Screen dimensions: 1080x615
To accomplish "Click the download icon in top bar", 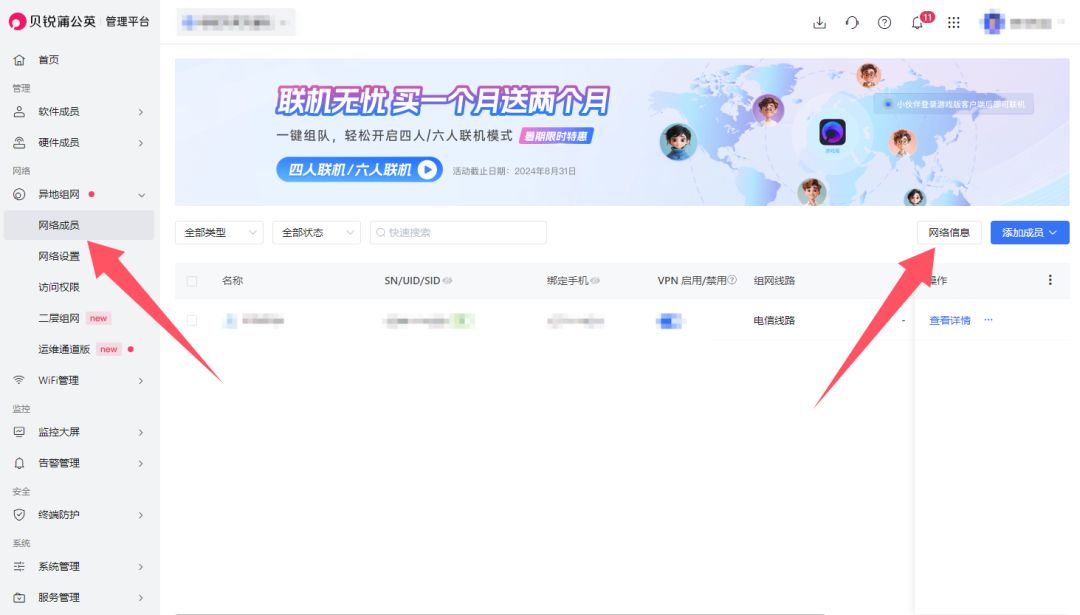I will click(819, 23).
